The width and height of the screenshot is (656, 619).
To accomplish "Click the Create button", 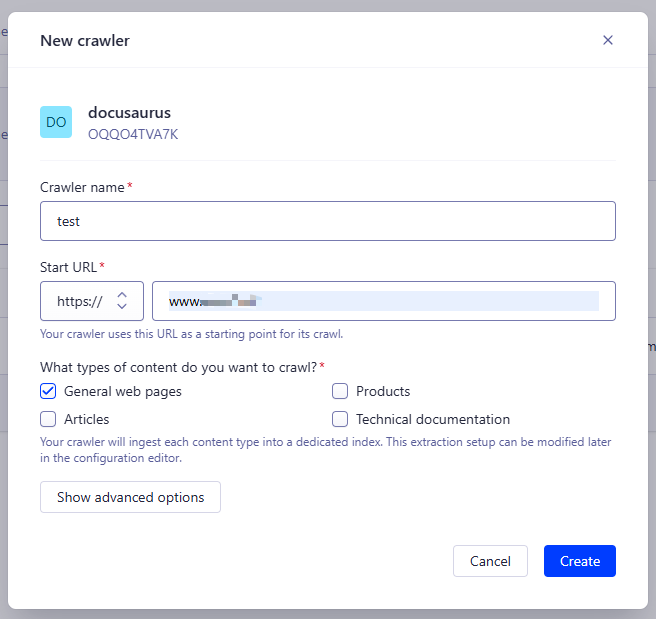I will [579, 561].
